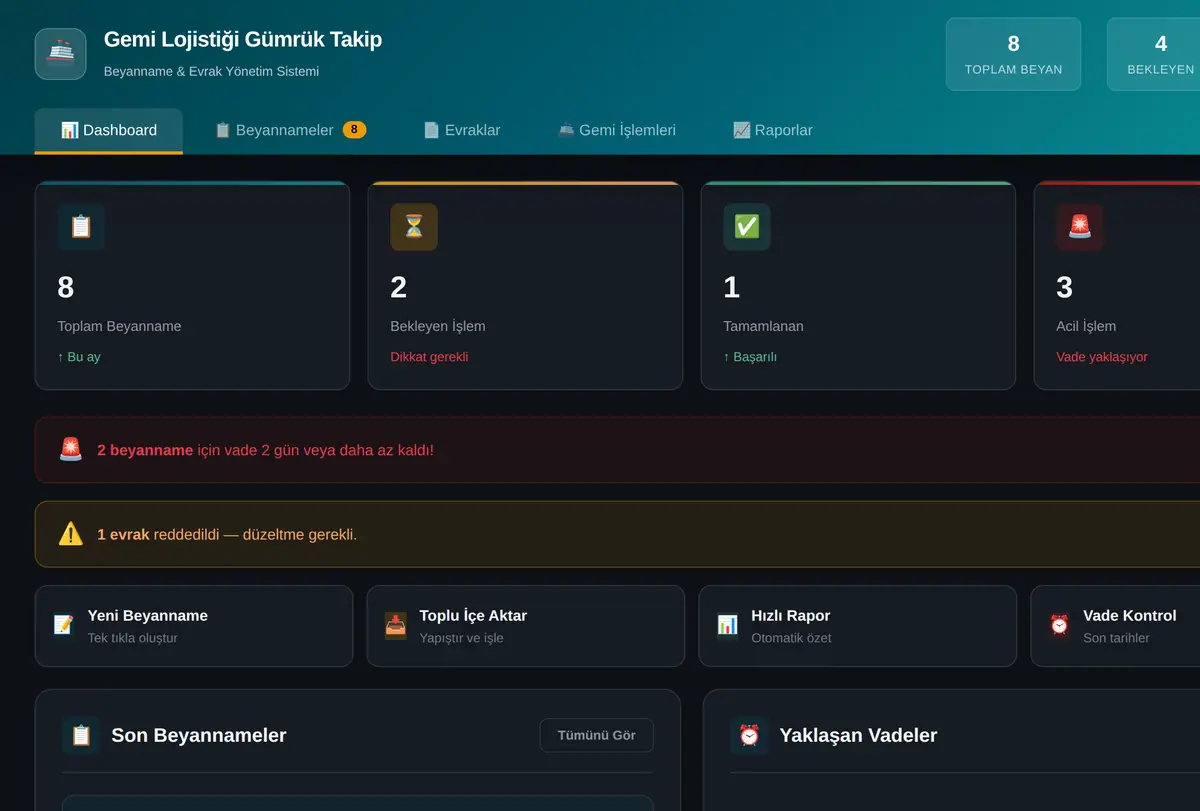The height and width of the screenshot is (811, 1200).
Task: Click the siren icon on Acil İşlem card
Action: (x=1080, y=227)
